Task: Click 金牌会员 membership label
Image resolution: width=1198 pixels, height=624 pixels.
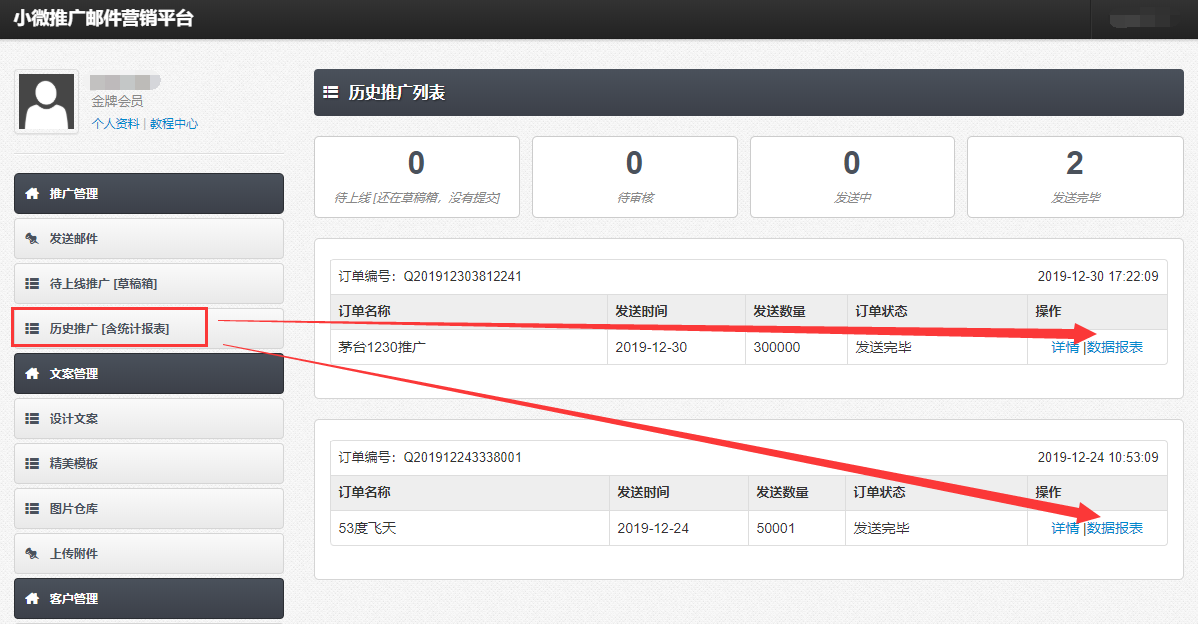Action: tap(117, 101)
